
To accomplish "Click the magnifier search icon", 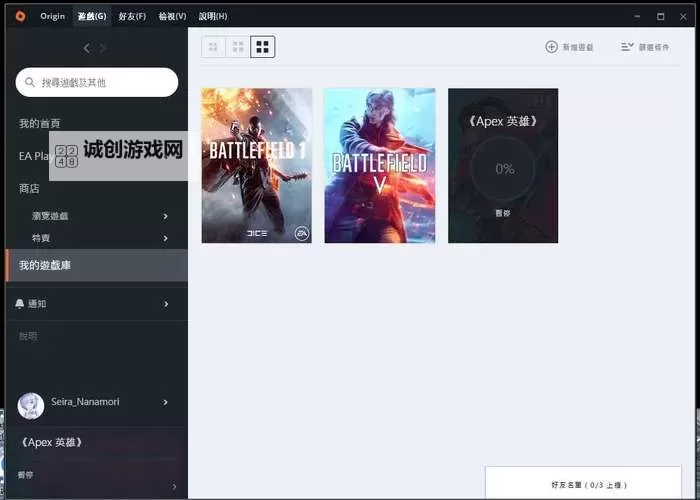I will pos(30,82).
